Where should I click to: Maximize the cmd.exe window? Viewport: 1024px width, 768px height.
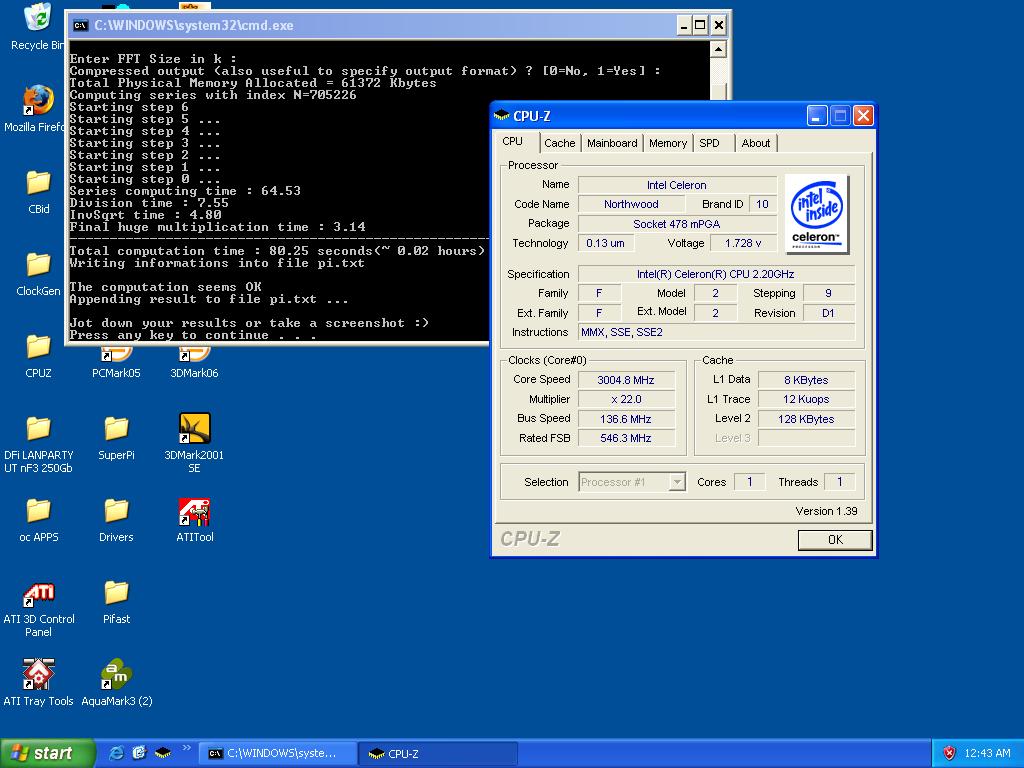[x=700, y=25]
